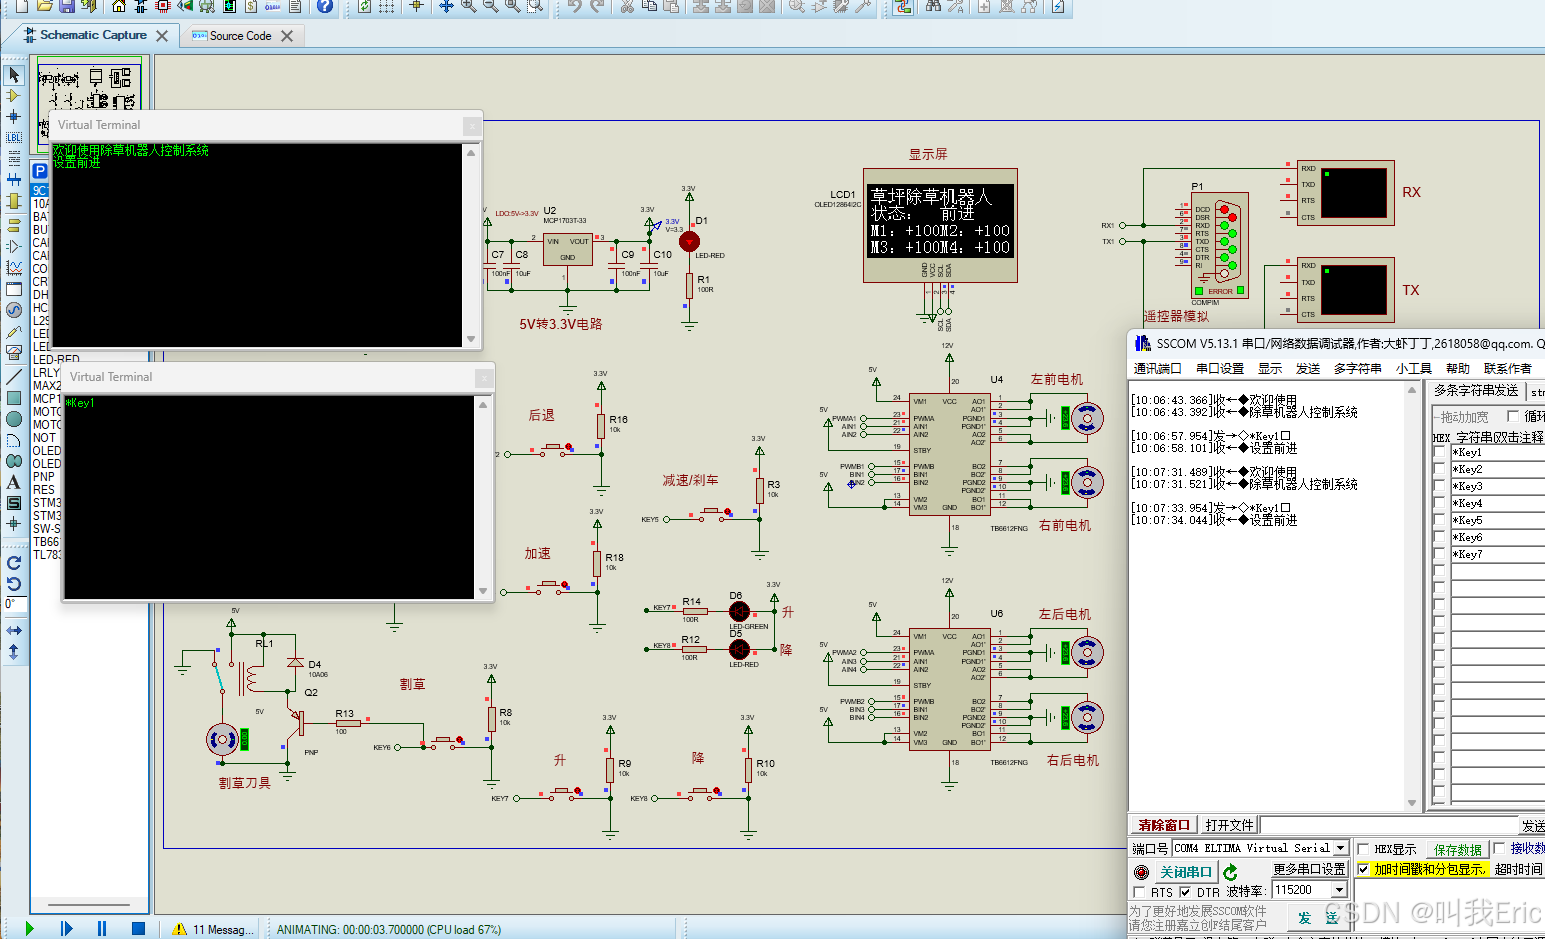This screenshot has width=1545, height=939.
Task: Select the 多条字符串发送 tab
Action: click(1476, 390)
